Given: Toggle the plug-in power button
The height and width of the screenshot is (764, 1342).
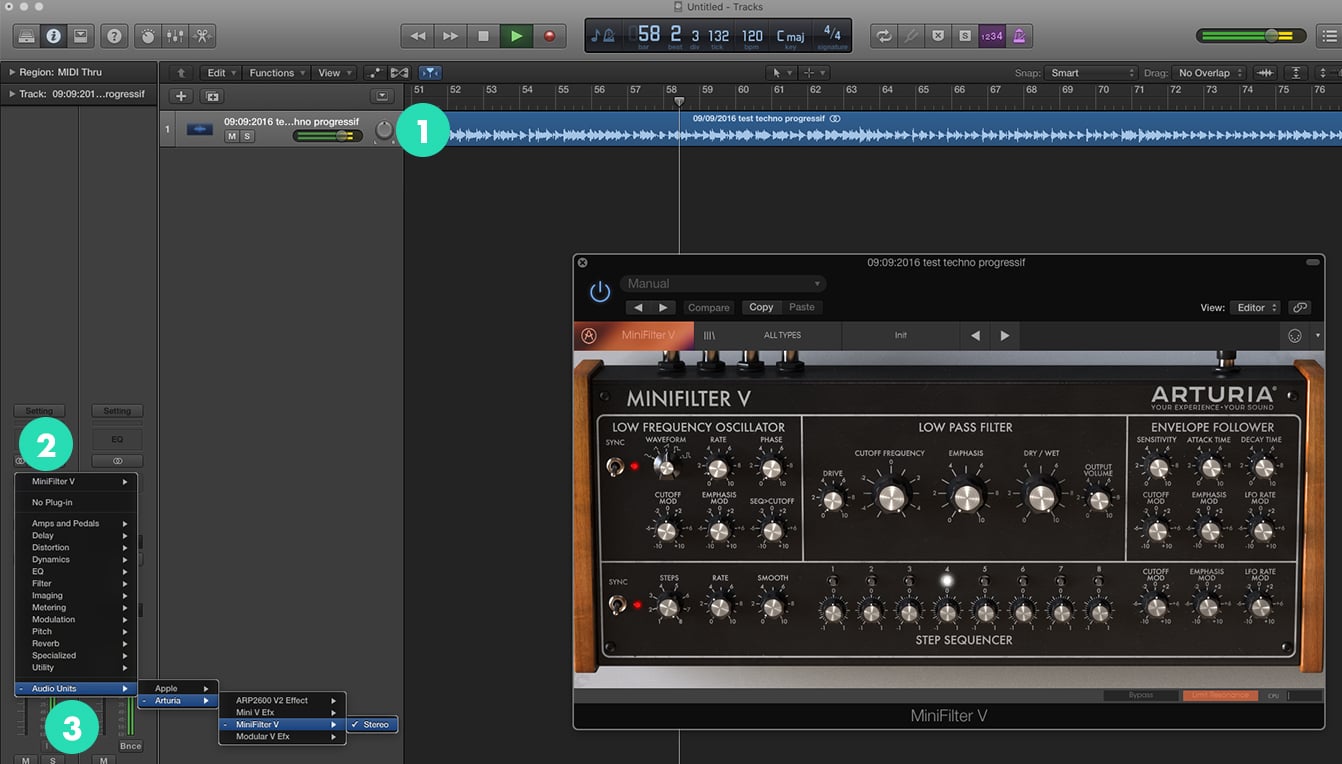Looking at the screenshot, I should click(599, 291).
